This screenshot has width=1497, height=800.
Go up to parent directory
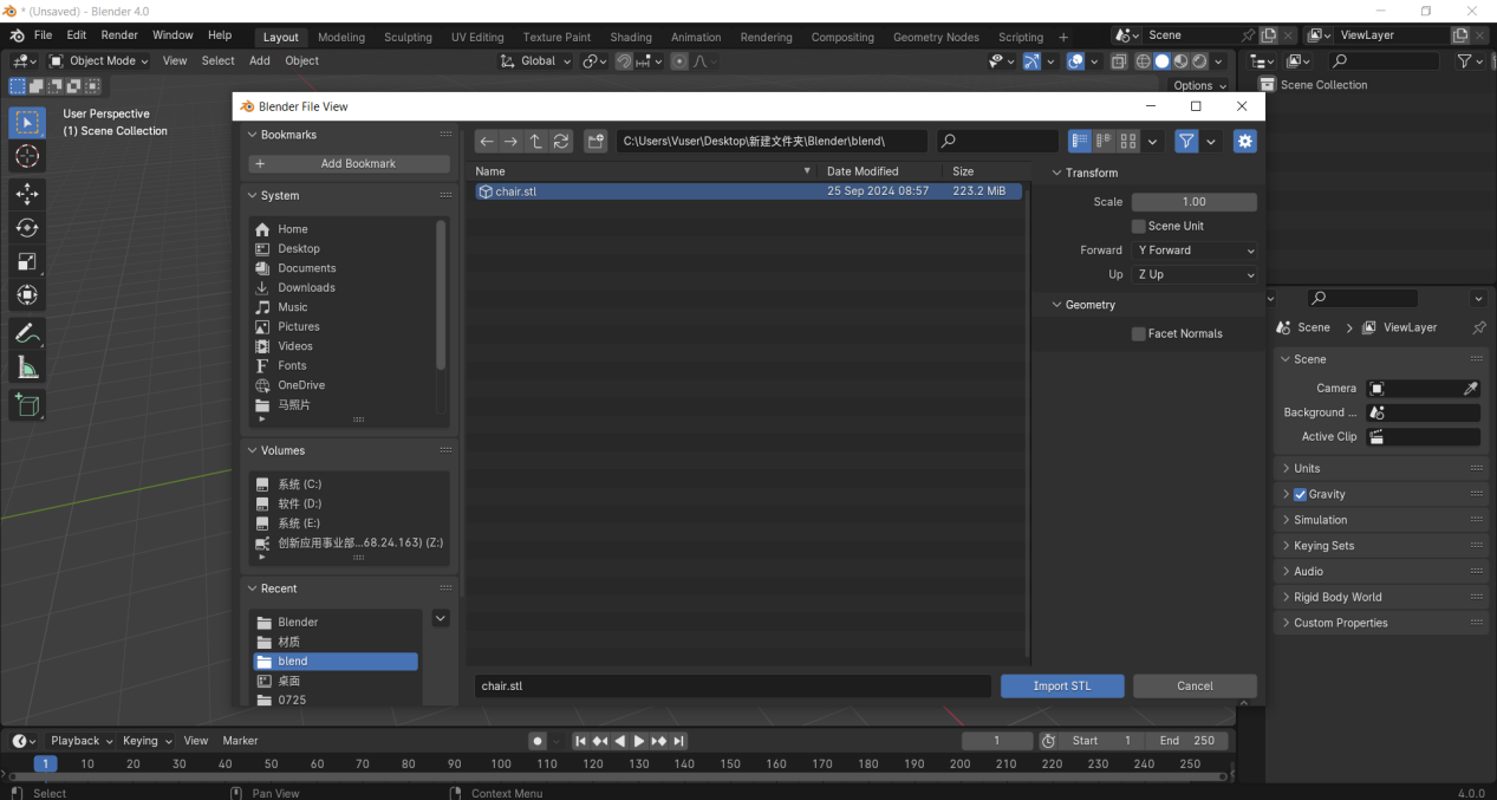[x=536, y=141]
